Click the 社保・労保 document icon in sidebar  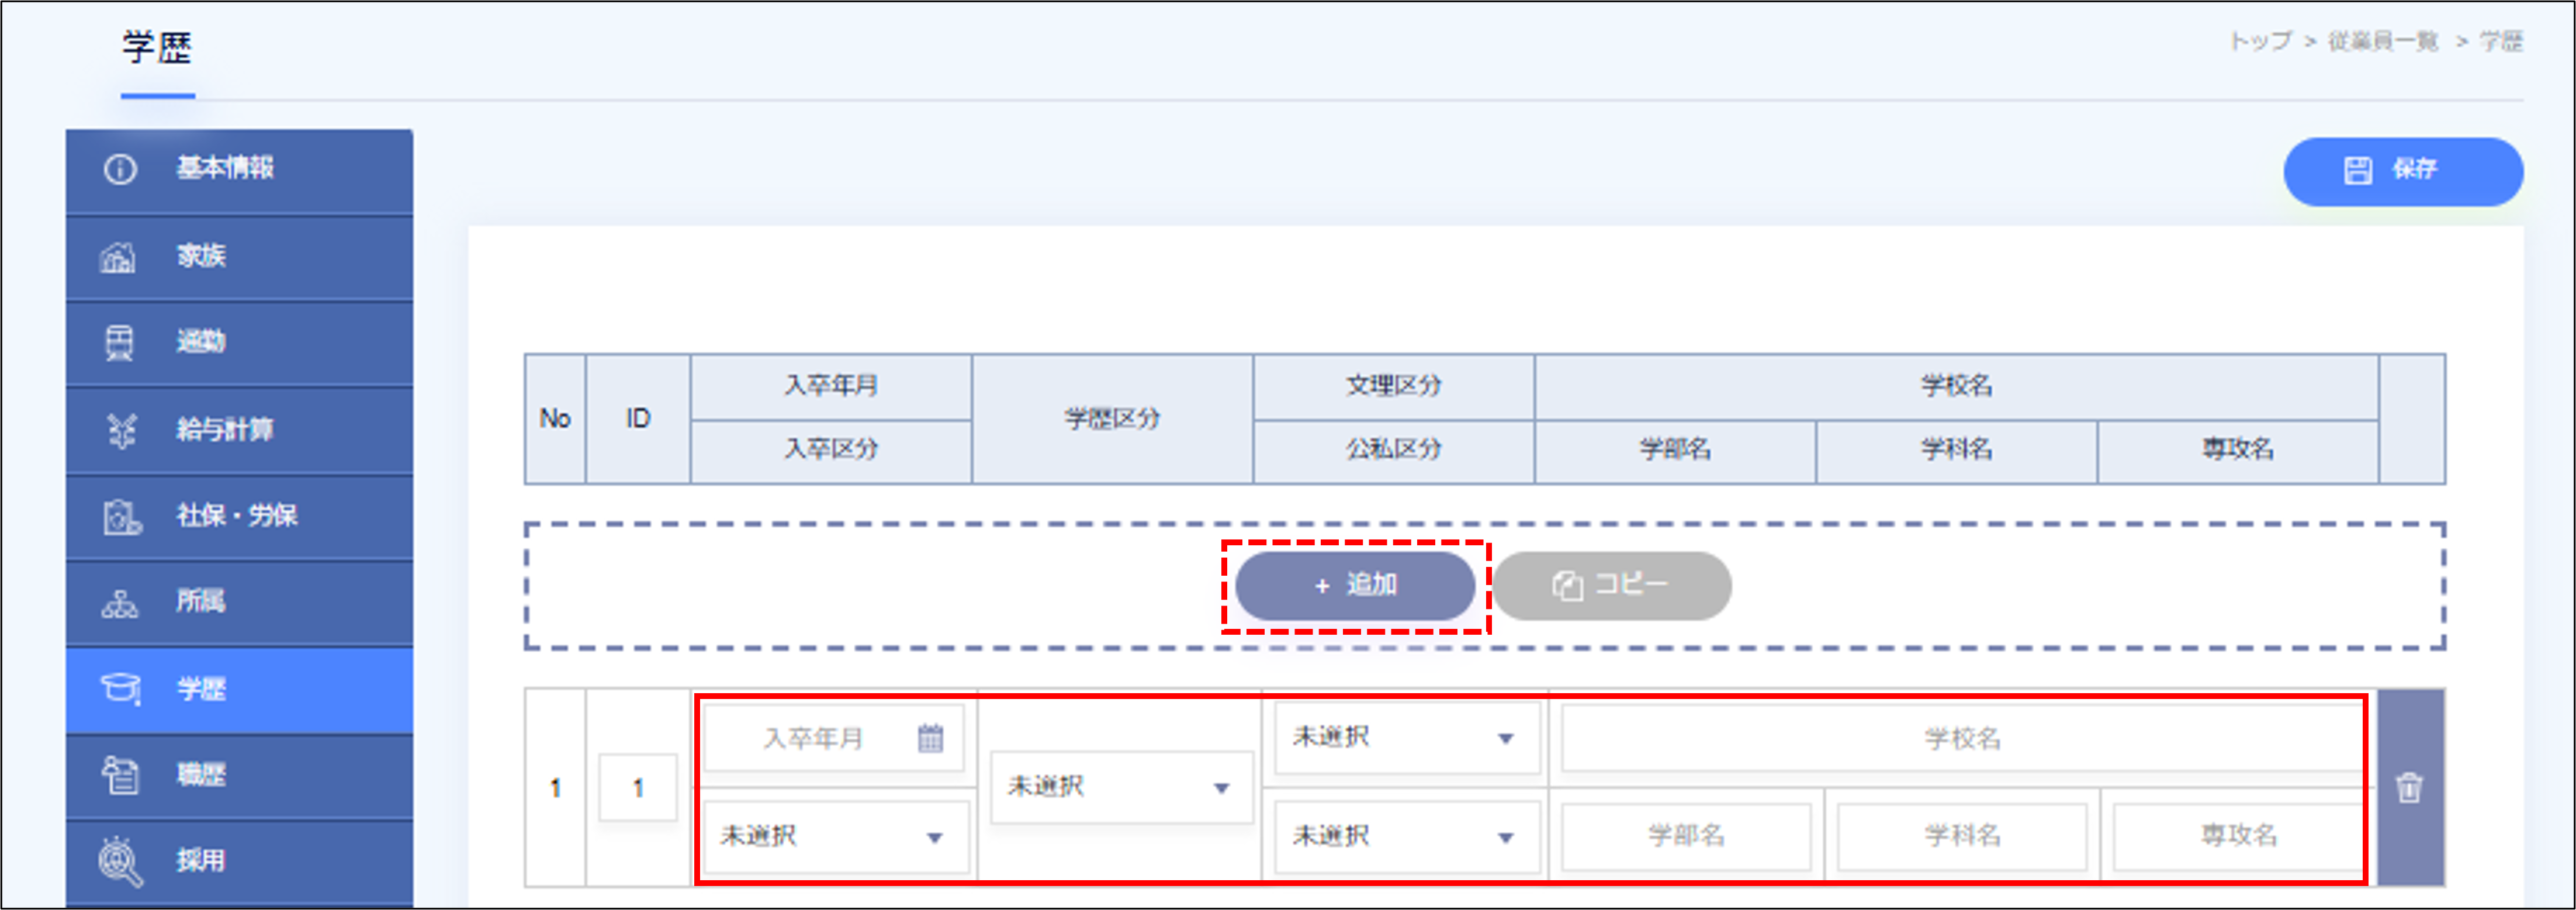point(122,517)
